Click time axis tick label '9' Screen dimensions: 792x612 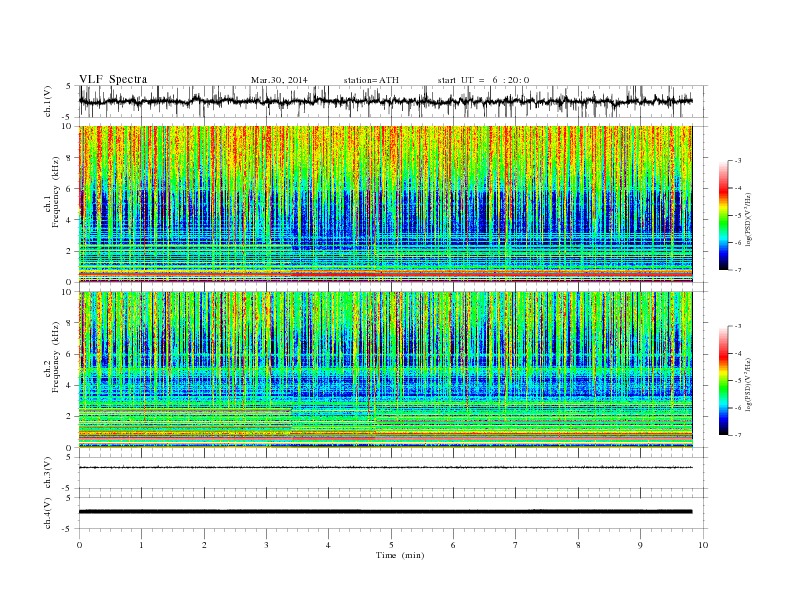click(640, 545)
